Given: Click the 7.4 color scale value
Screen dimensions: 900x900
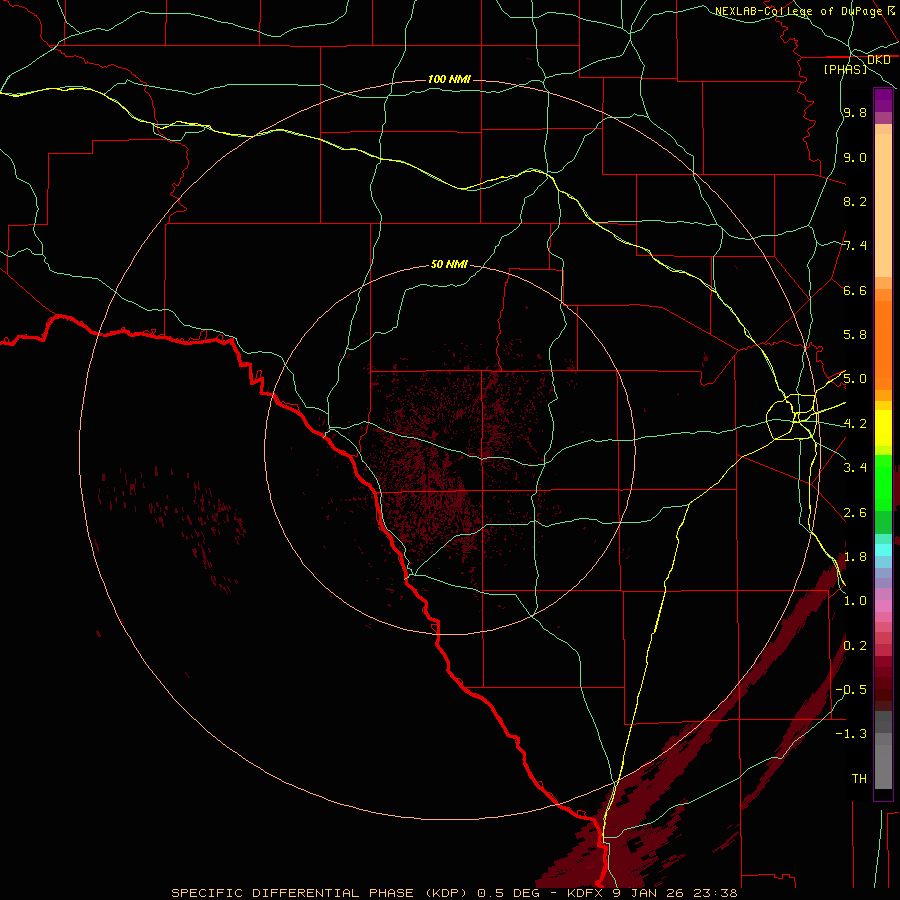Looking at the screenshot, I should point(855,246).
